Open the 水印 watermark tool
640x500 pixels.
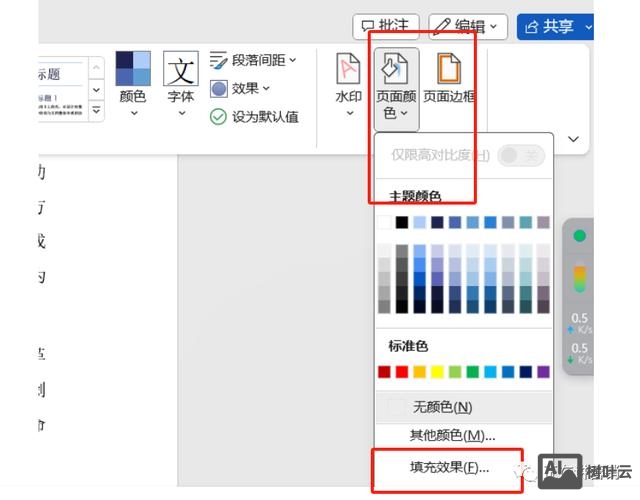348,84
